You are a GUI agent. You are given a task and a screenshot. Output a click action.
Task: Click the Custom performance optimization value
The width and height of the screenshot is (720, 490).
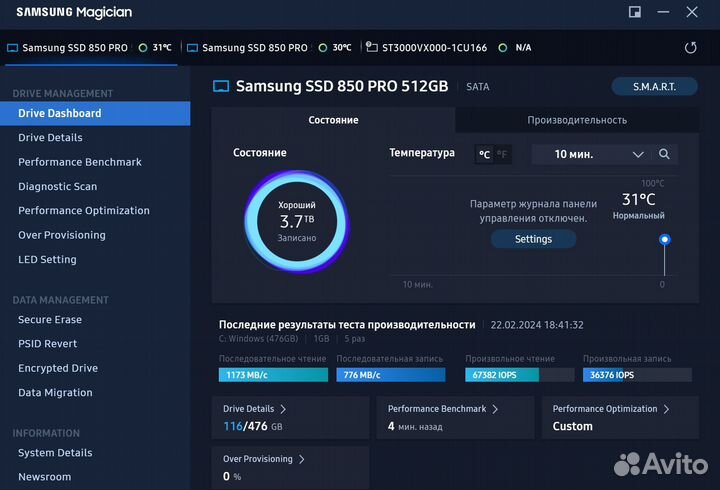pos(573,426)
